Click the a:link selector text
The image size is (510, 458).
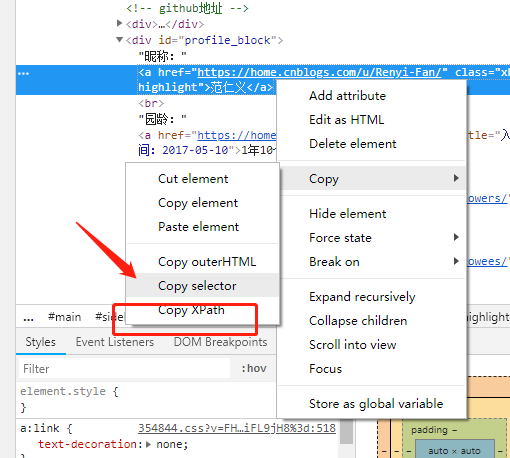tap(40, 428)
